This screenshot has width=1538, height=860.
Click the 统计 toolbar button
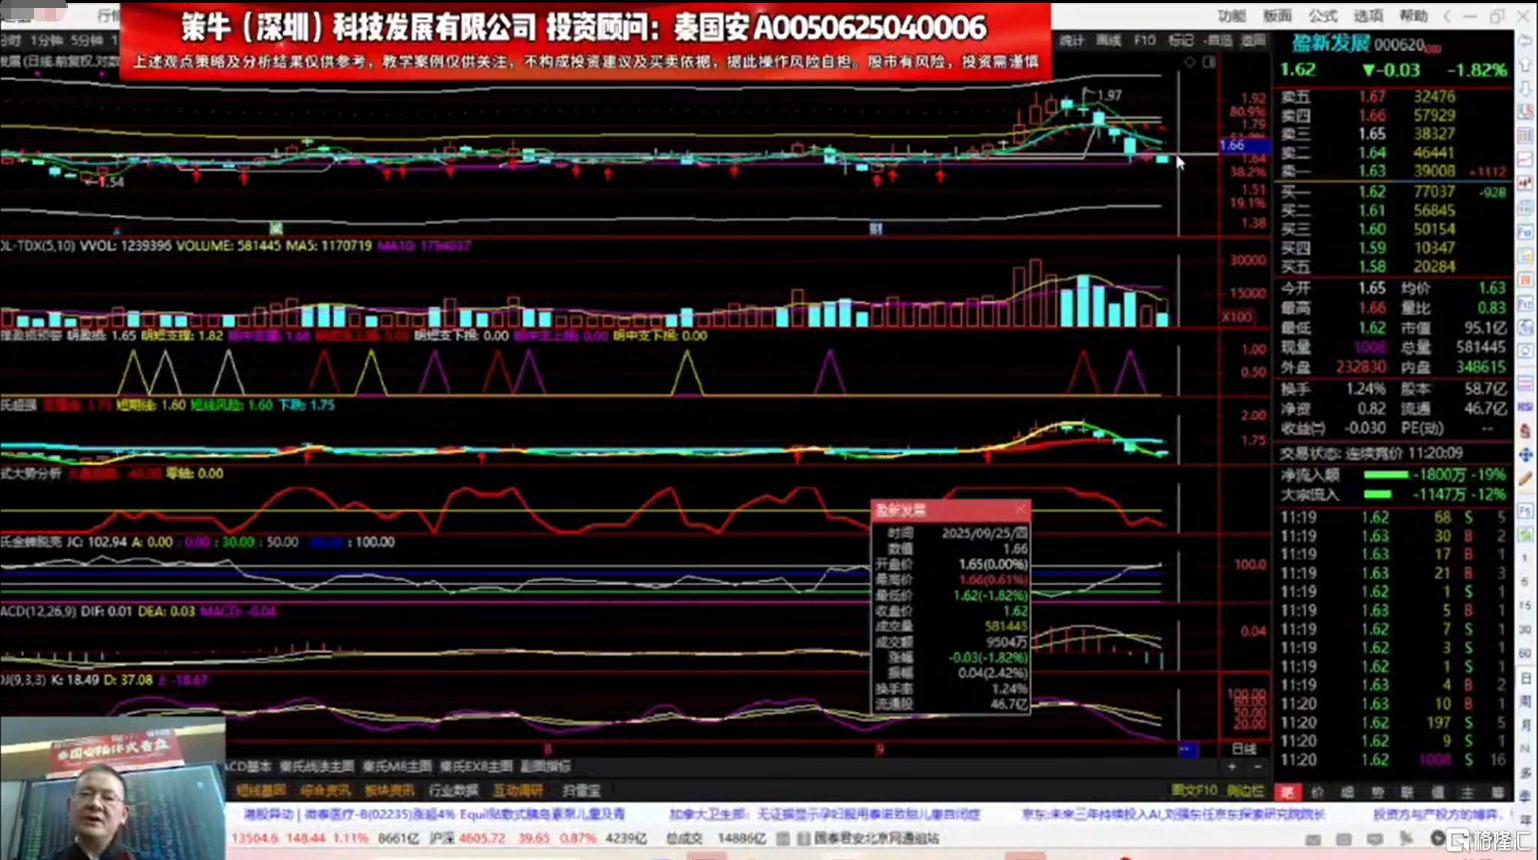click(x=1072, y=41)
